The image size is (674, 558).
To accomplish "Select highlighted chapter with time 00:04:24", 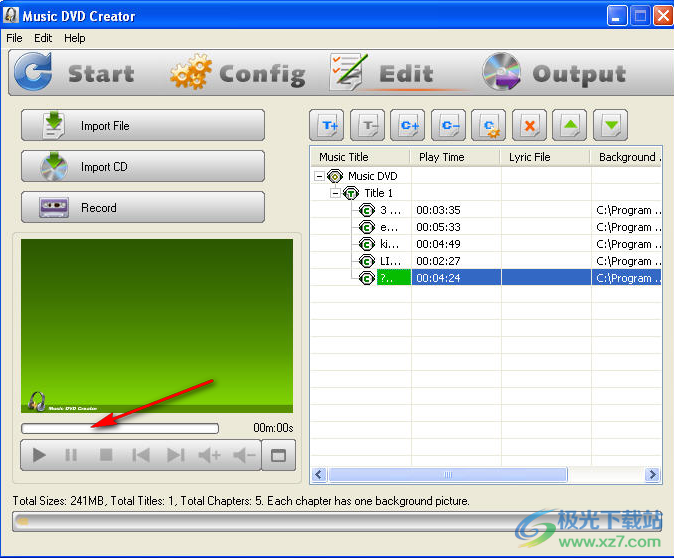I will click(x=486, y=278).
